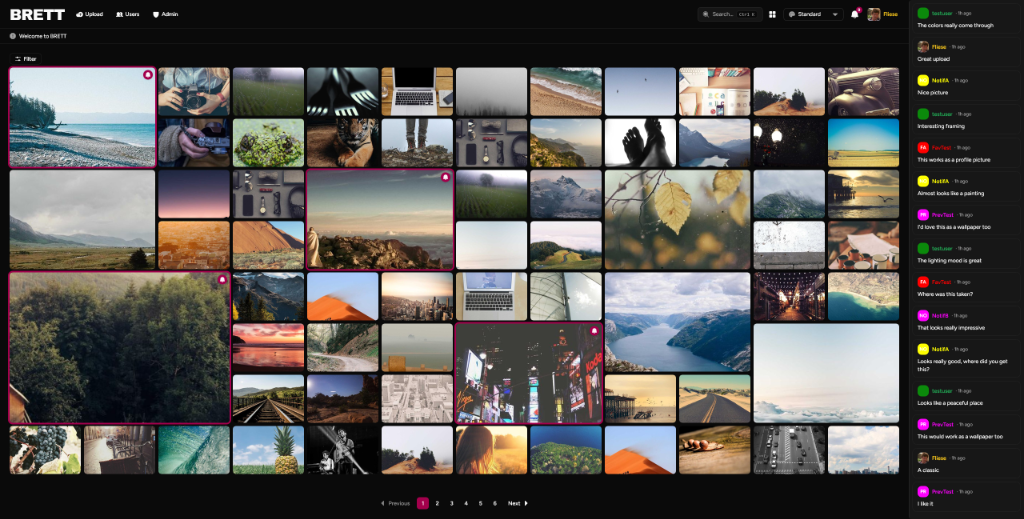Open the grapes photo thumbnail
1024x519 pixels.
(x=45, y=450)
